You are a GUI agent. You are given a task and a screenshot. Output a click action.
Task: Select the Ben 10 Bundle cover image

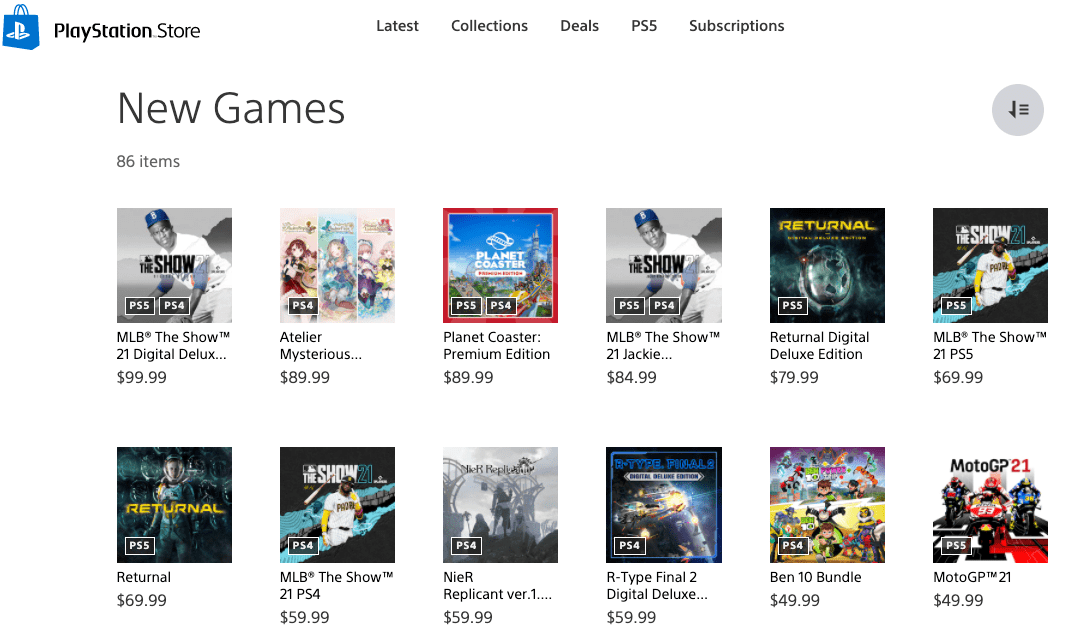827,505
